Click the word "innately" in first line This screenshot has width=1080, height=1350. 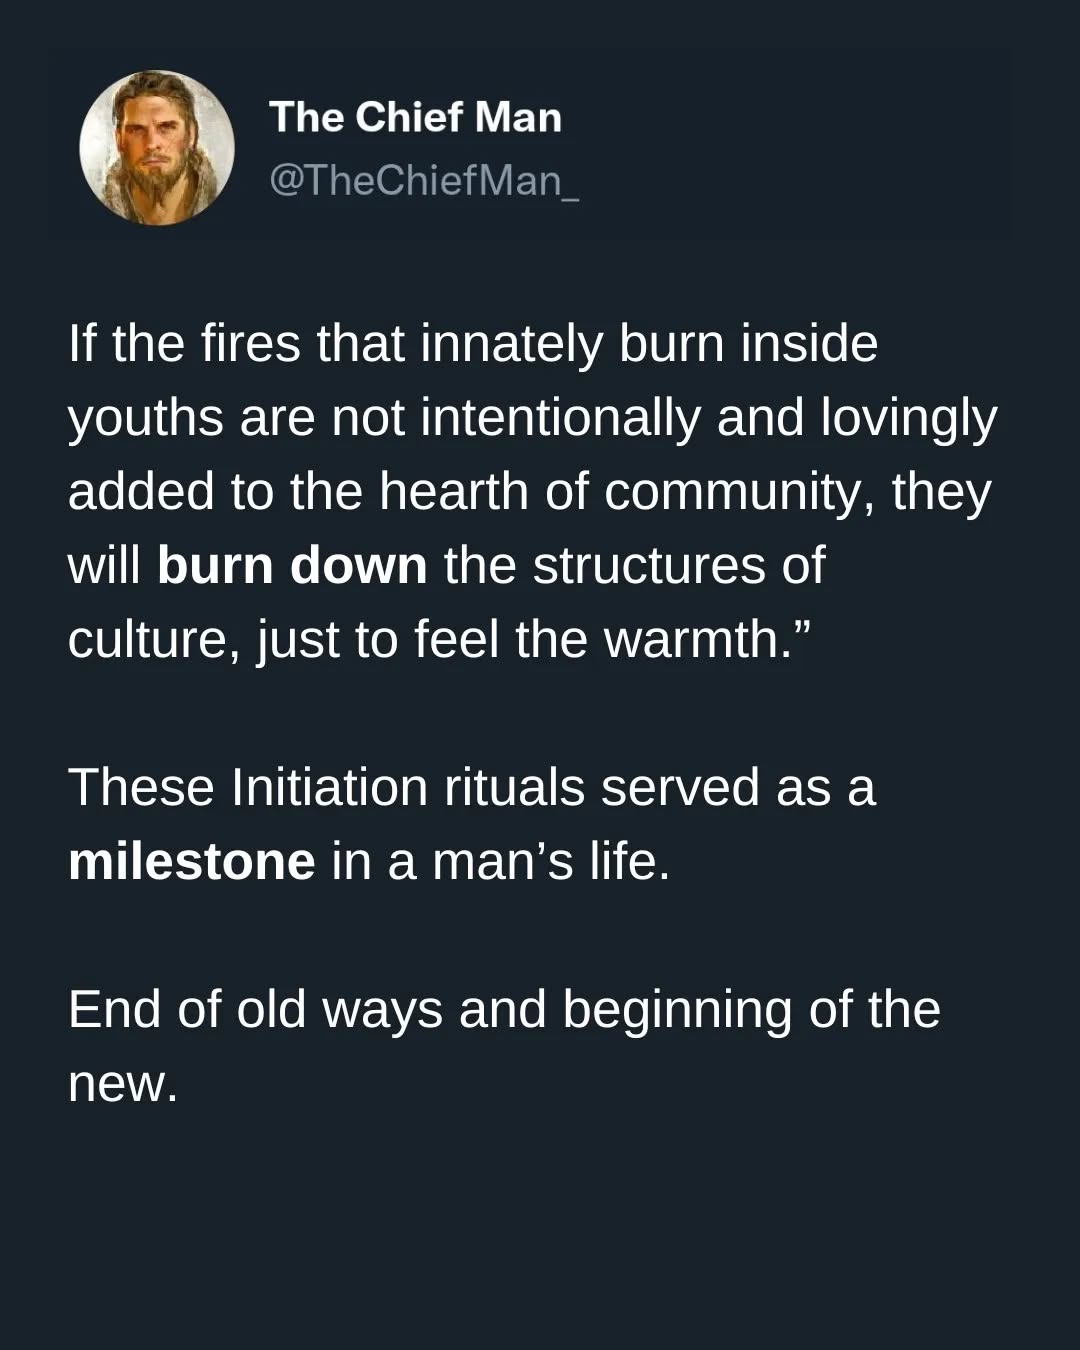[511, 344]
